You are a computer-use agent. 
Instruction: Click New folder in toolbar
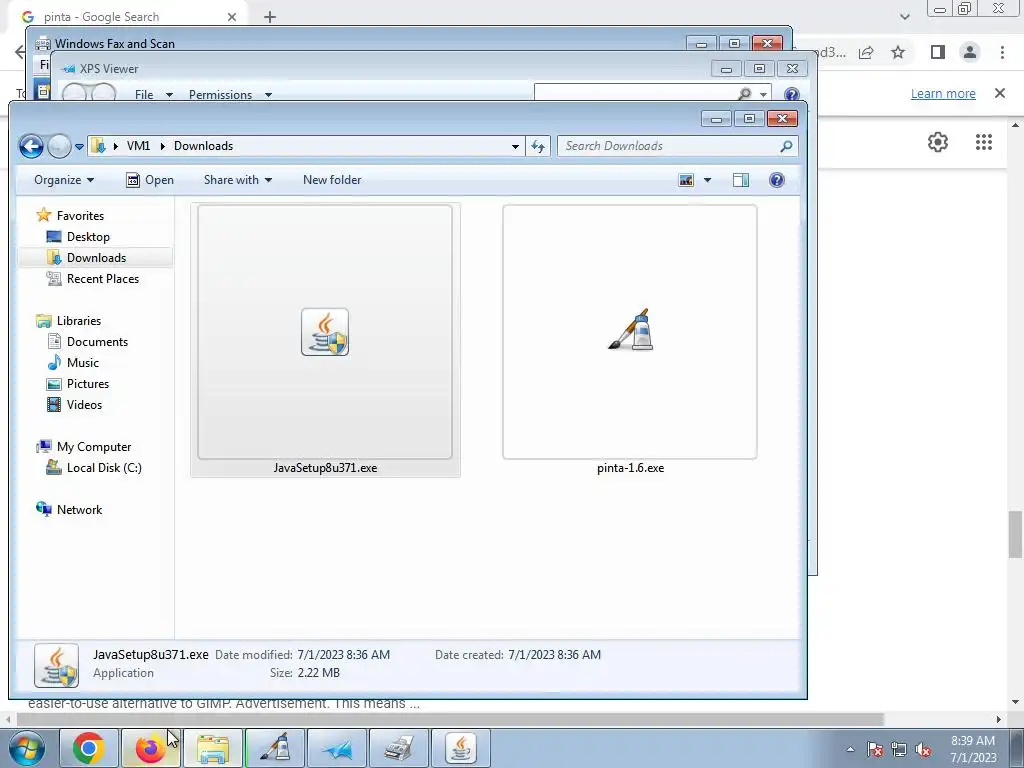(x=332, y=180)
